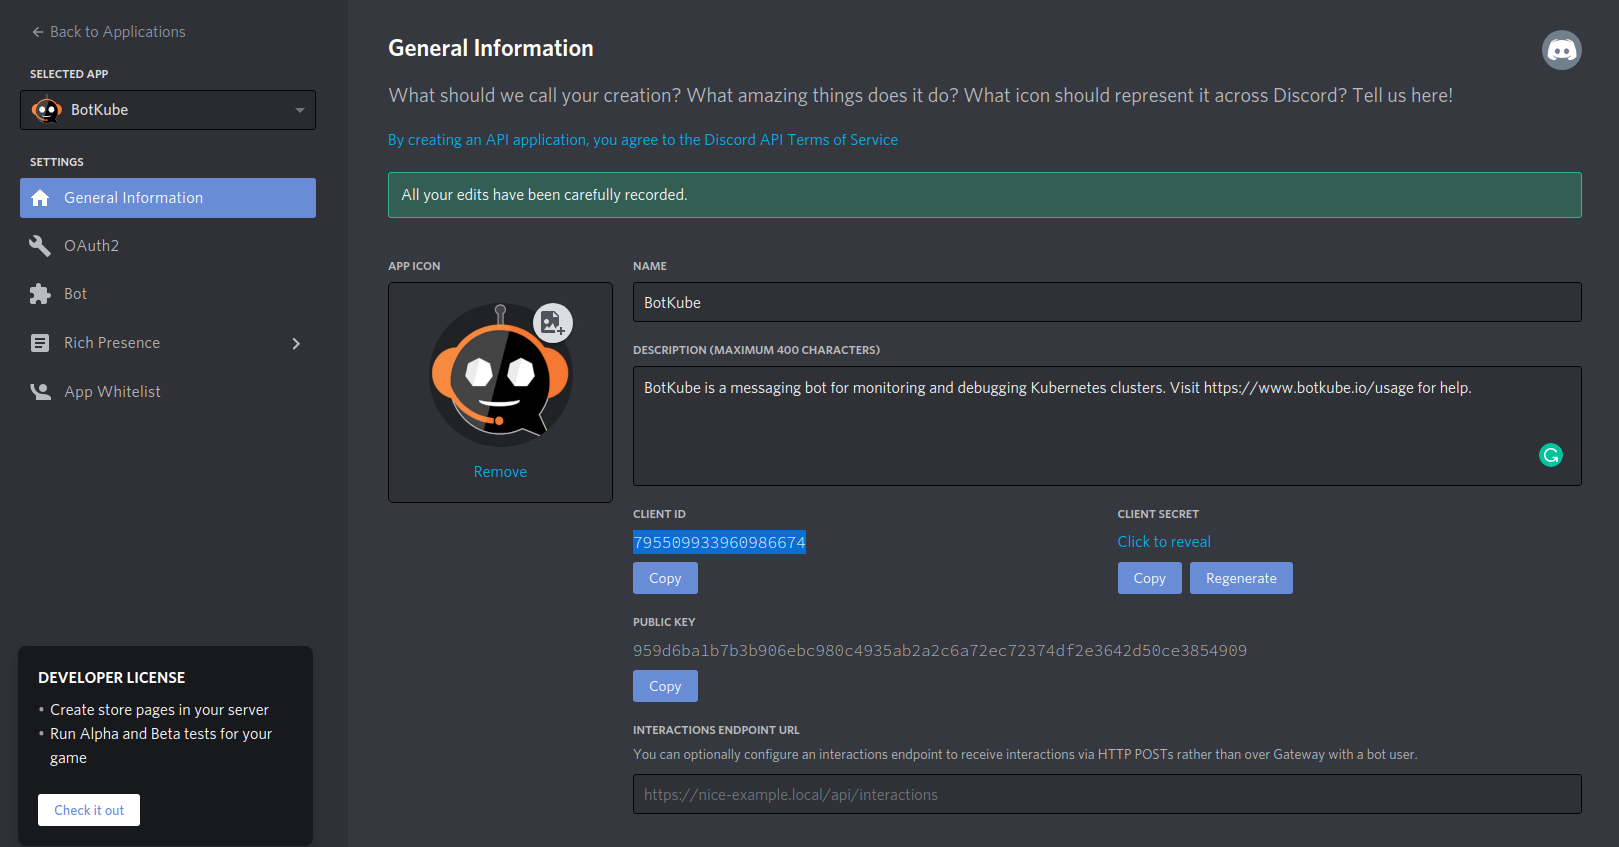Click the back arrow icon to Applications

[x=38, y=32]
